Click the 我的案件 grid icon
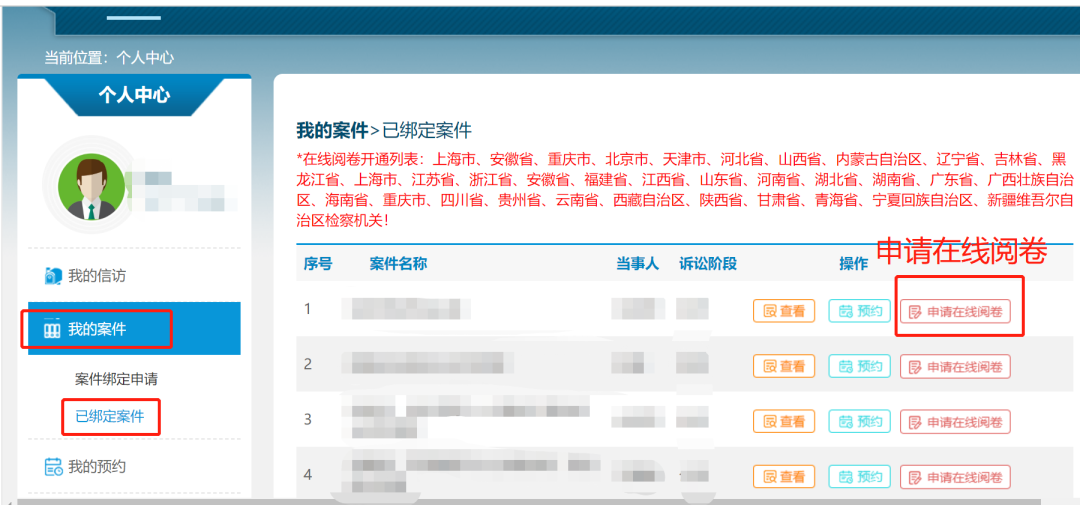 (53, 330)
